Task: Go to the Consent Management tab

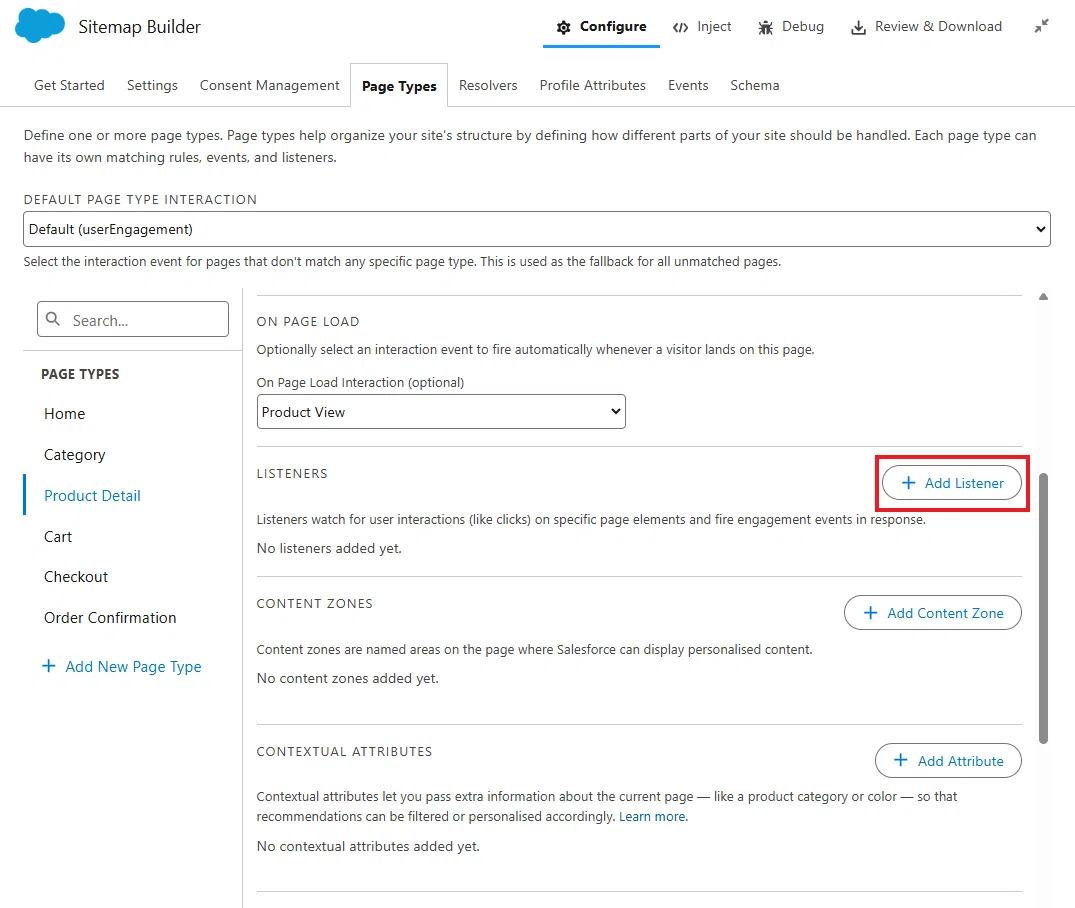Action: click(x=269, y=85)
